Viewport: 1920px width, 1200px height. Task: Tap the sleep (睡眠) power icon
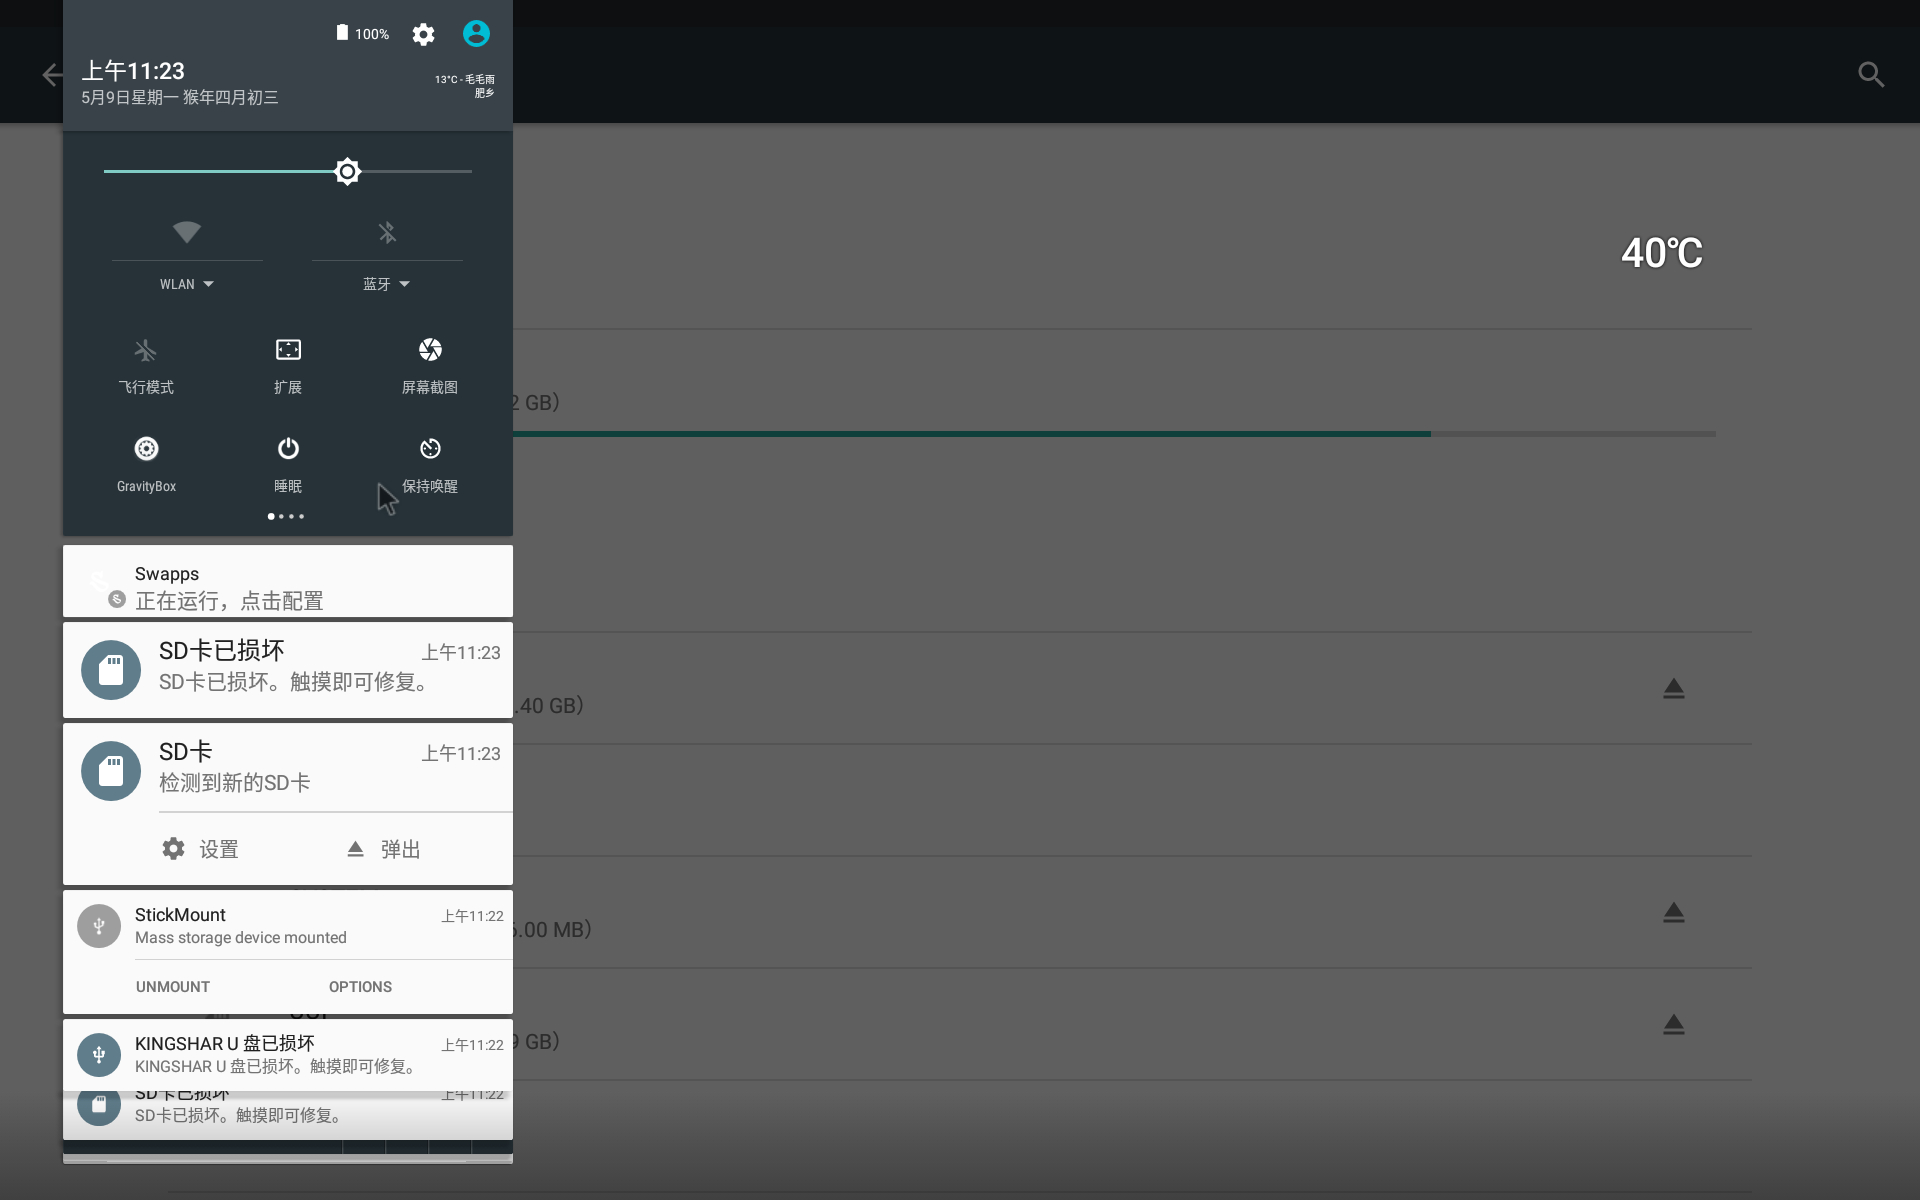click(288, 449)
